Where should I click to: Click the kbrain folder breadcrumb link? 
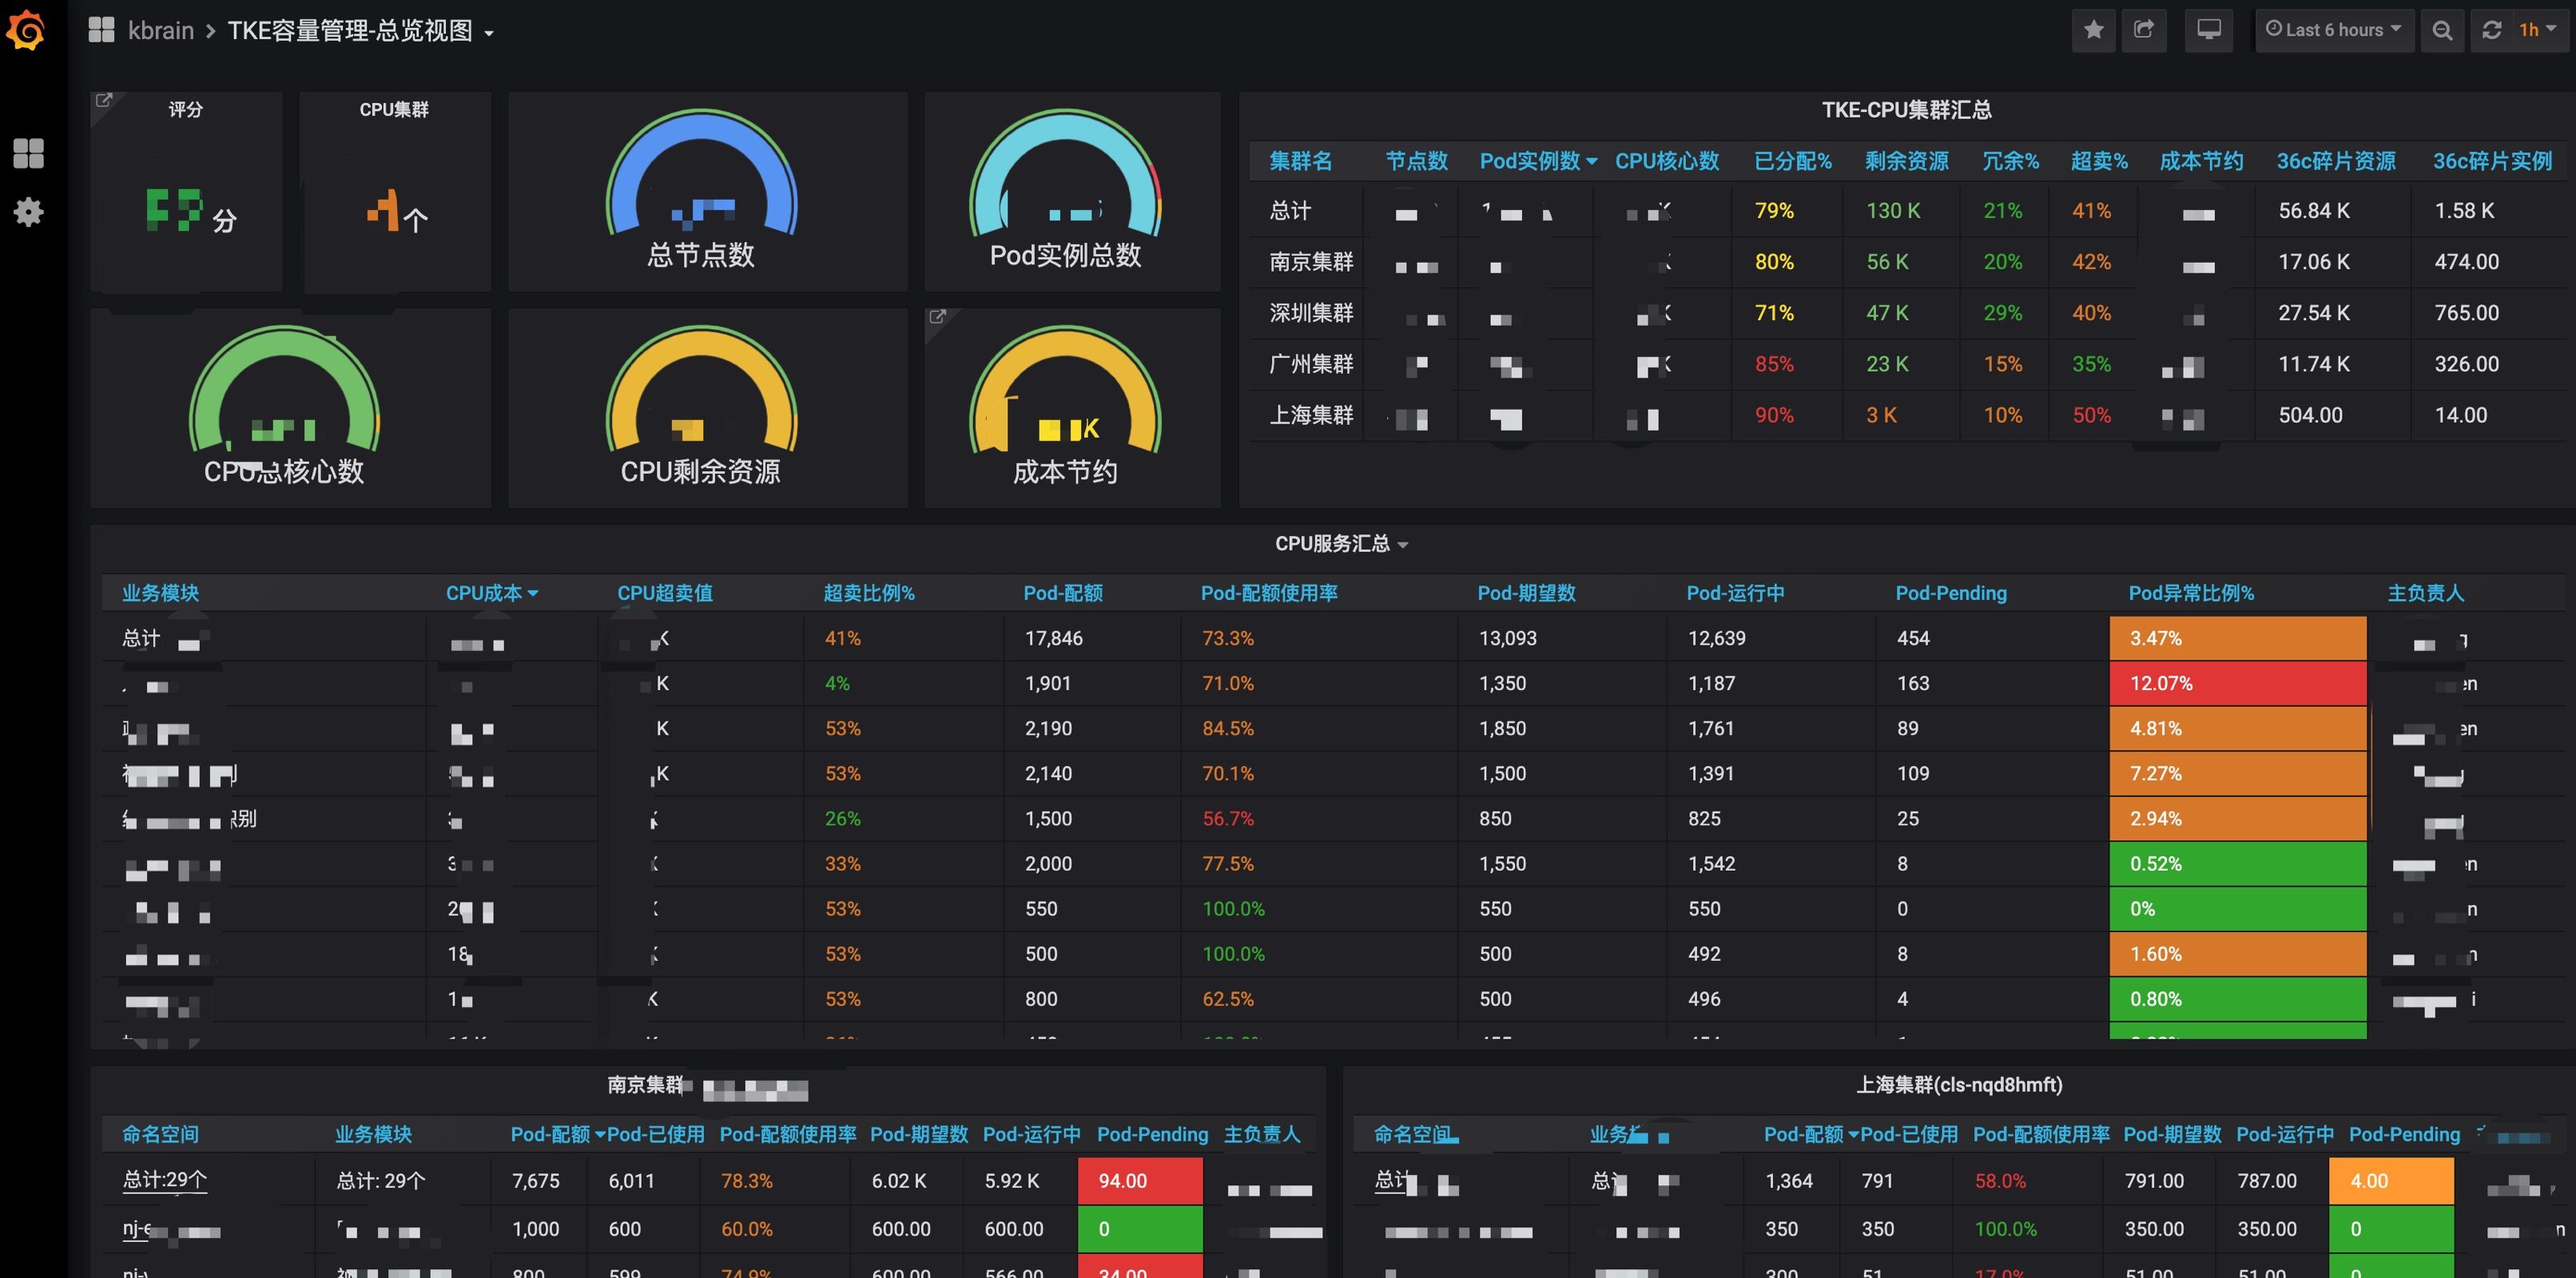point(160,31)
